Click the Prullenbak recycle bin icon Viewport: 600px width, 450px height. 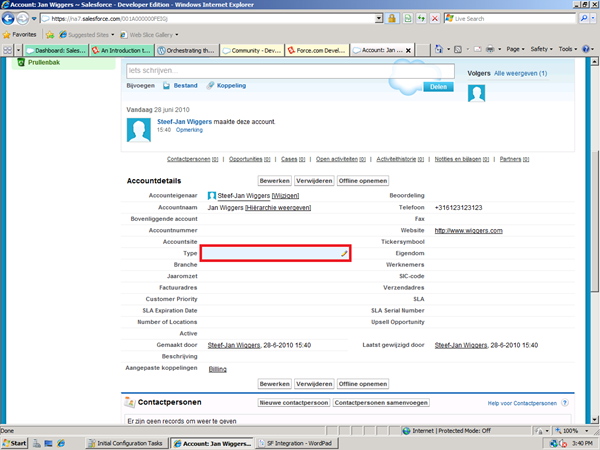[21, 62]
